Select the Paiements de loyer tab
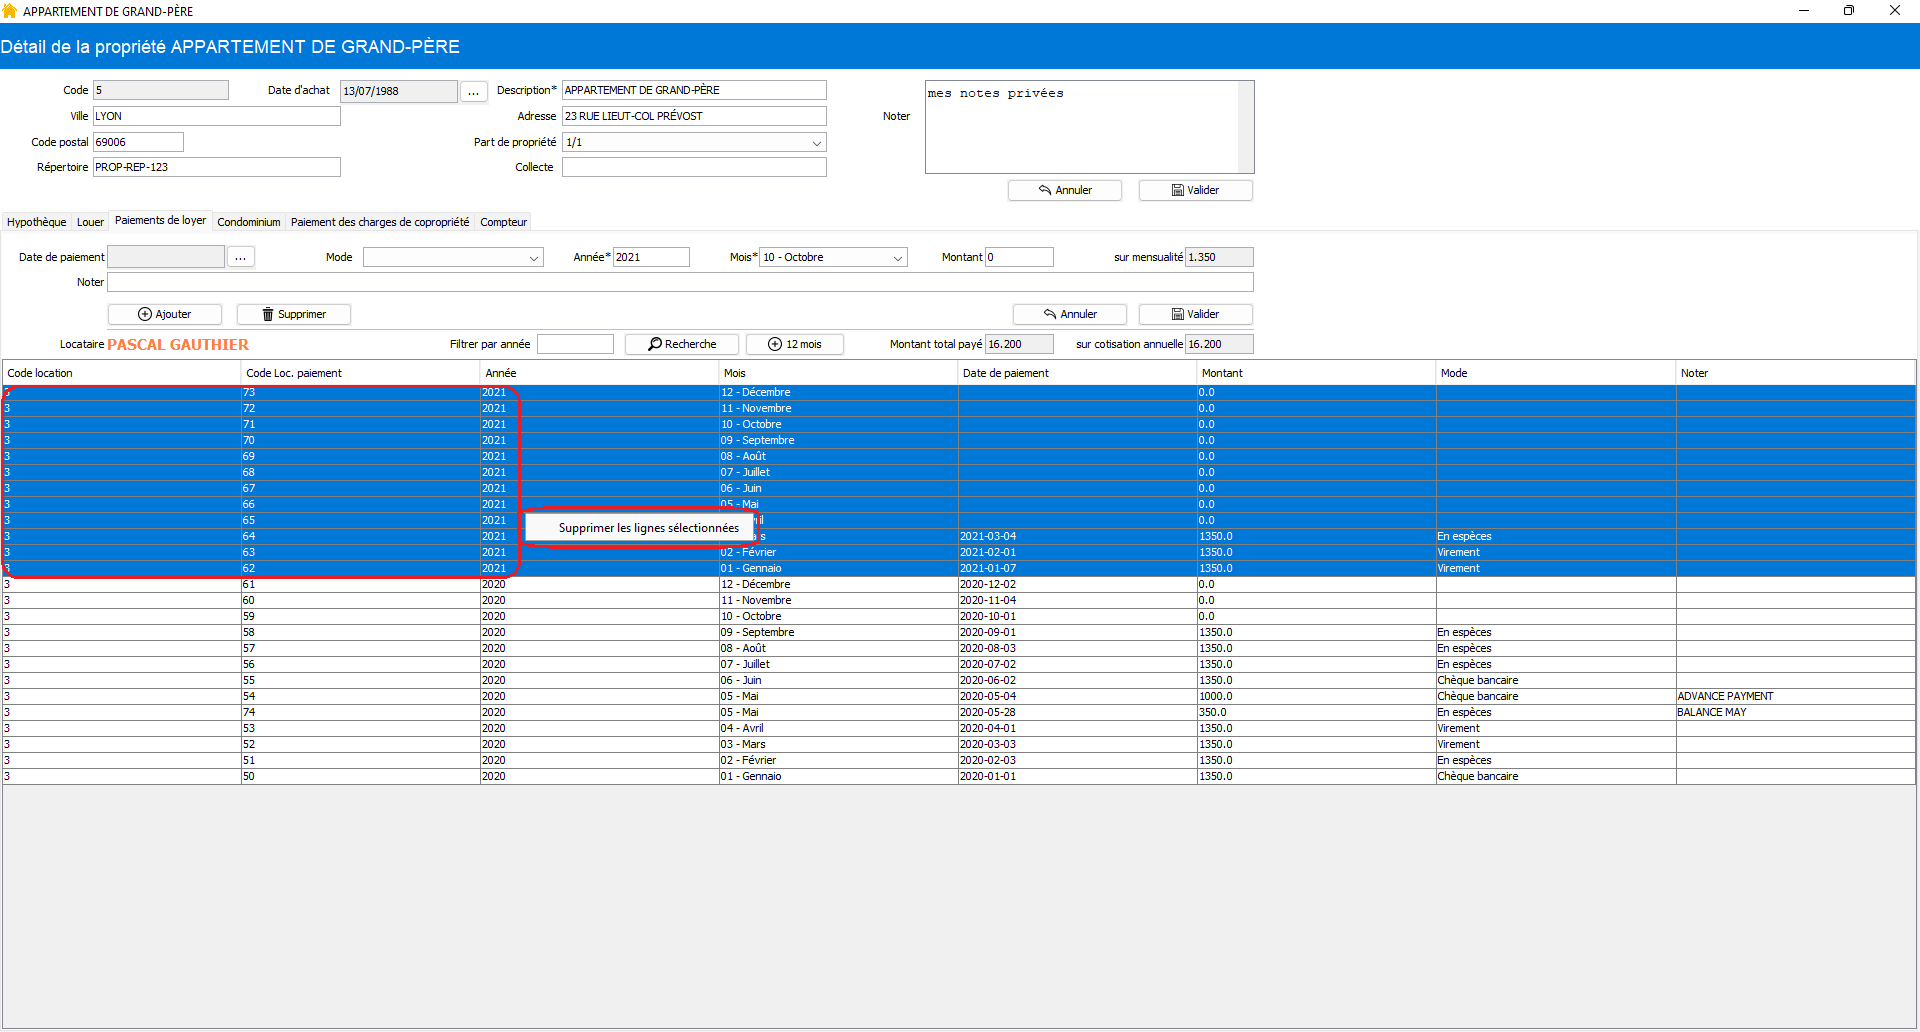 (160, 220)
